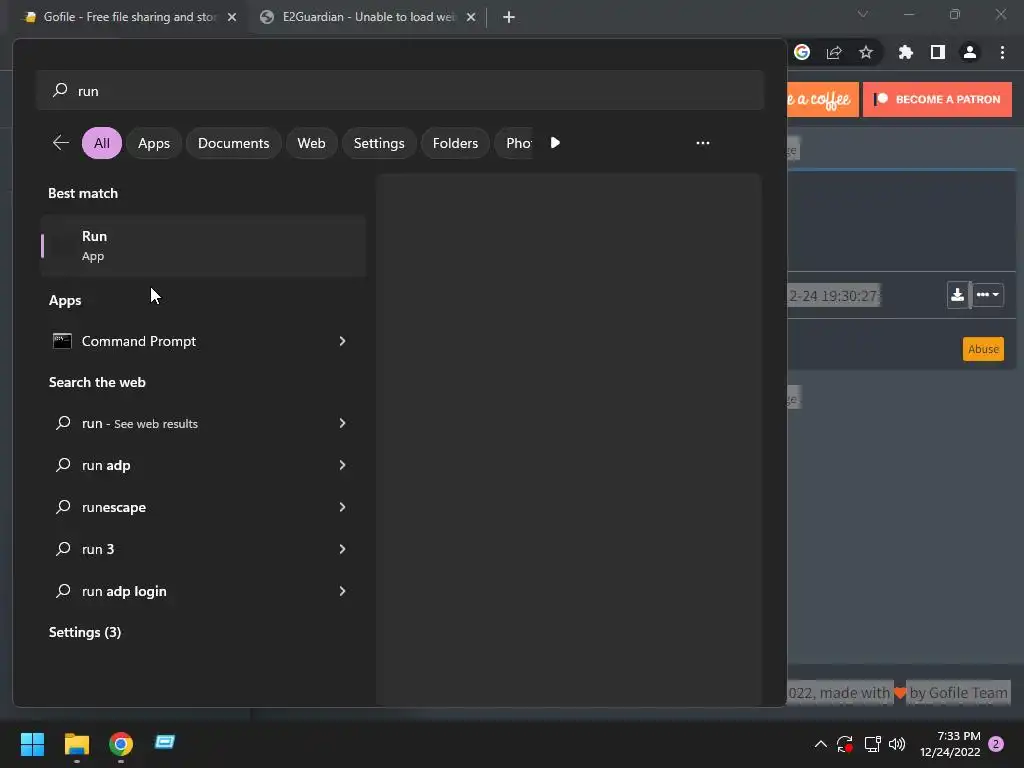Open File Explorer from the taskbar

click(76, 743)
